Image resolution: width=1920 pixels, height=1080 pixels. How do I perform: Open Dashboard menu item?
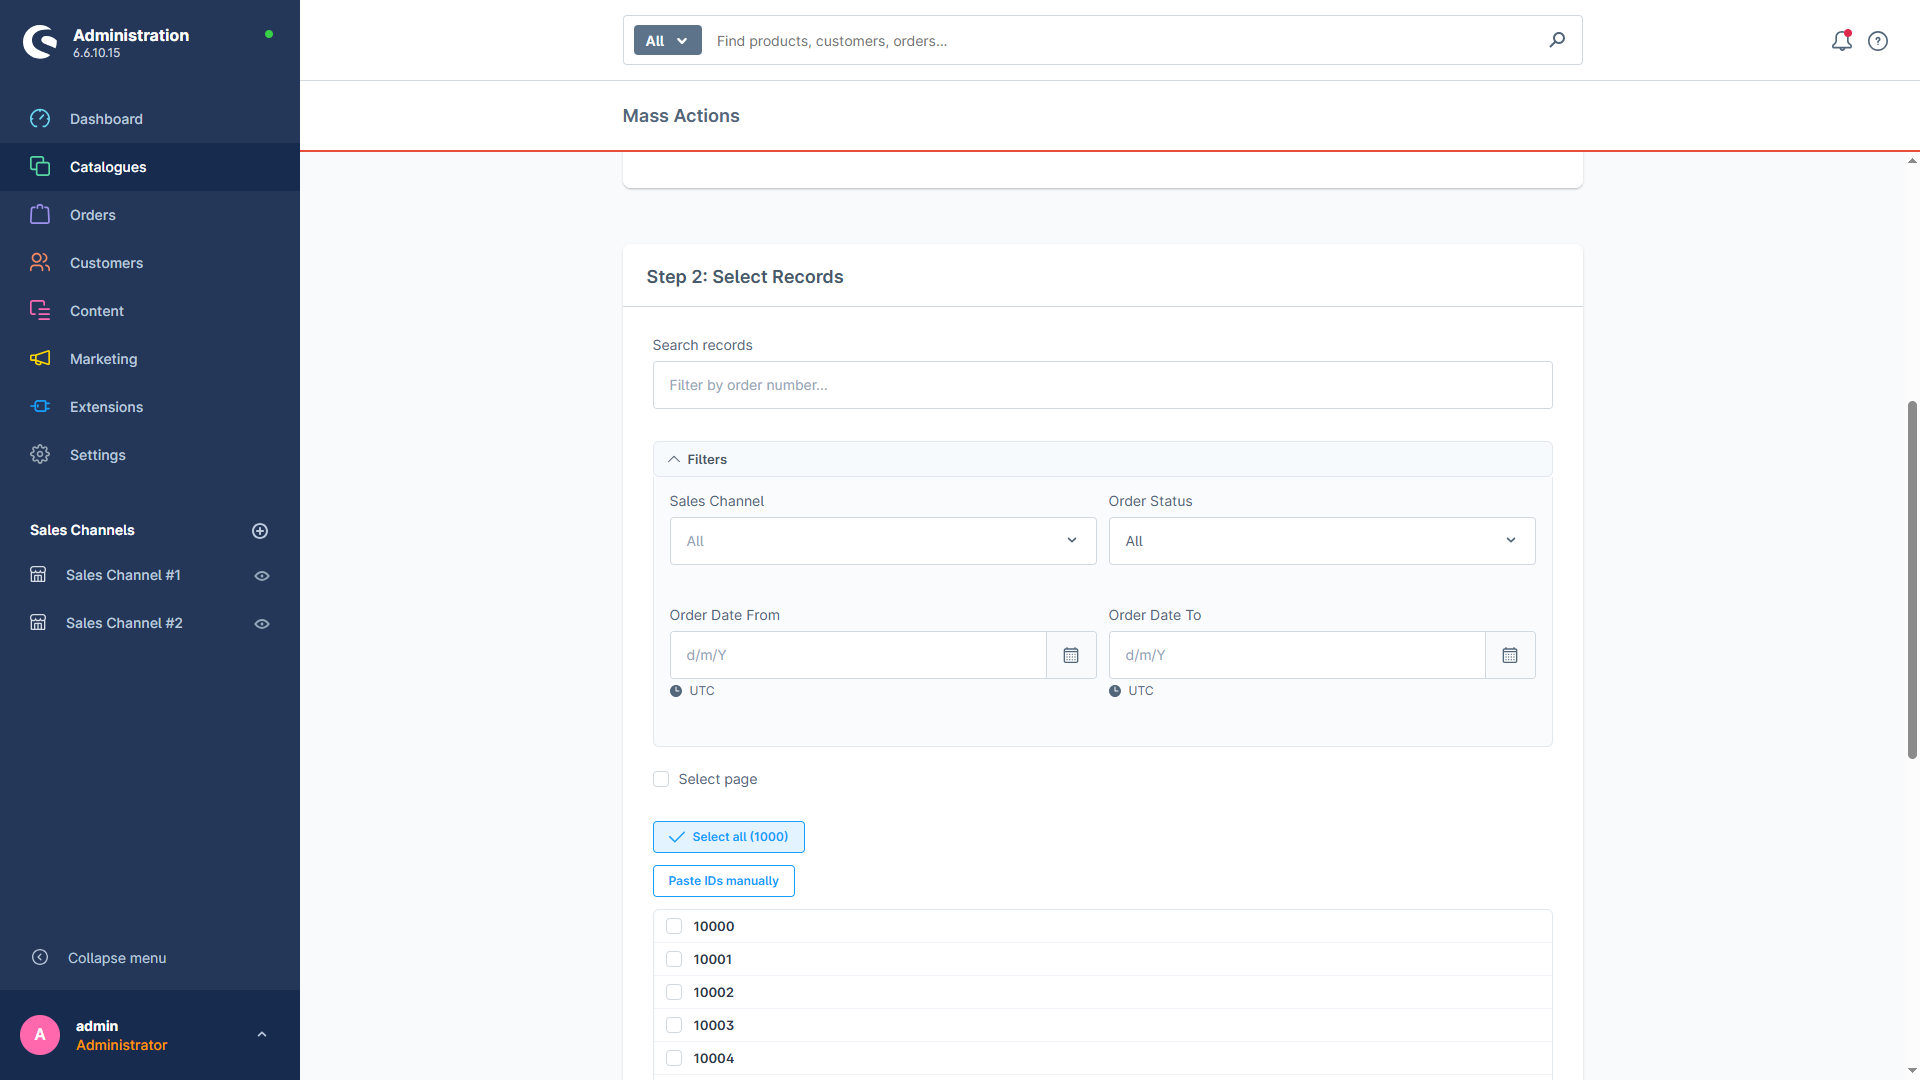click(x=150, y=119)
